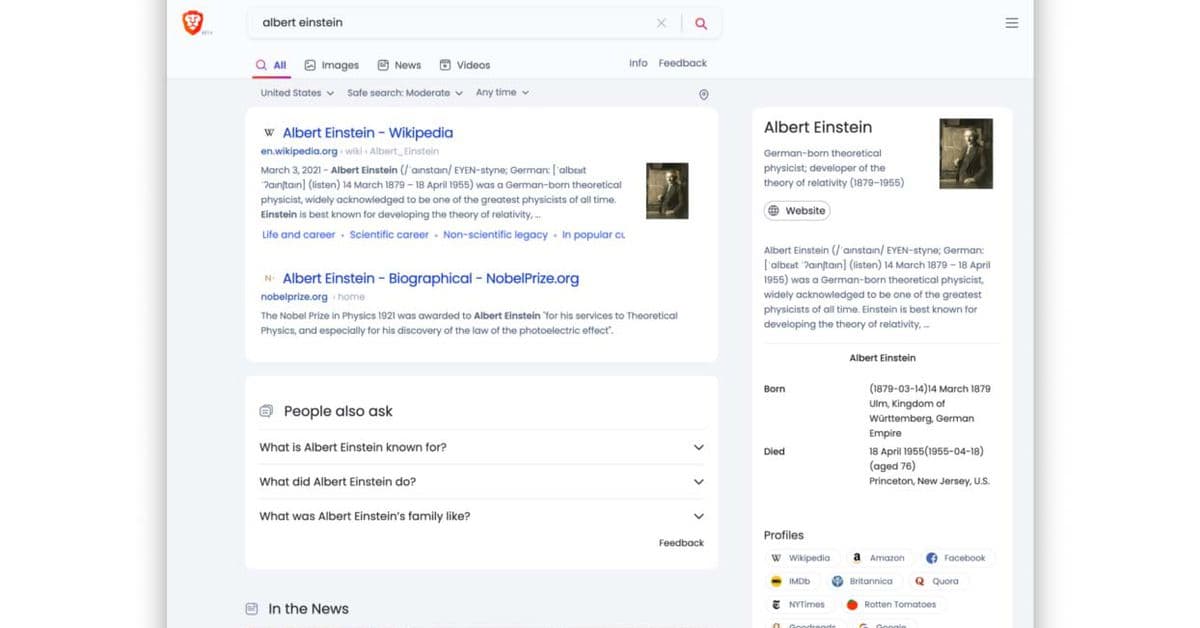Viewport: 1200px width, 628px height.
Task: Open the United States region dropdown
Action: pos(297,93)
